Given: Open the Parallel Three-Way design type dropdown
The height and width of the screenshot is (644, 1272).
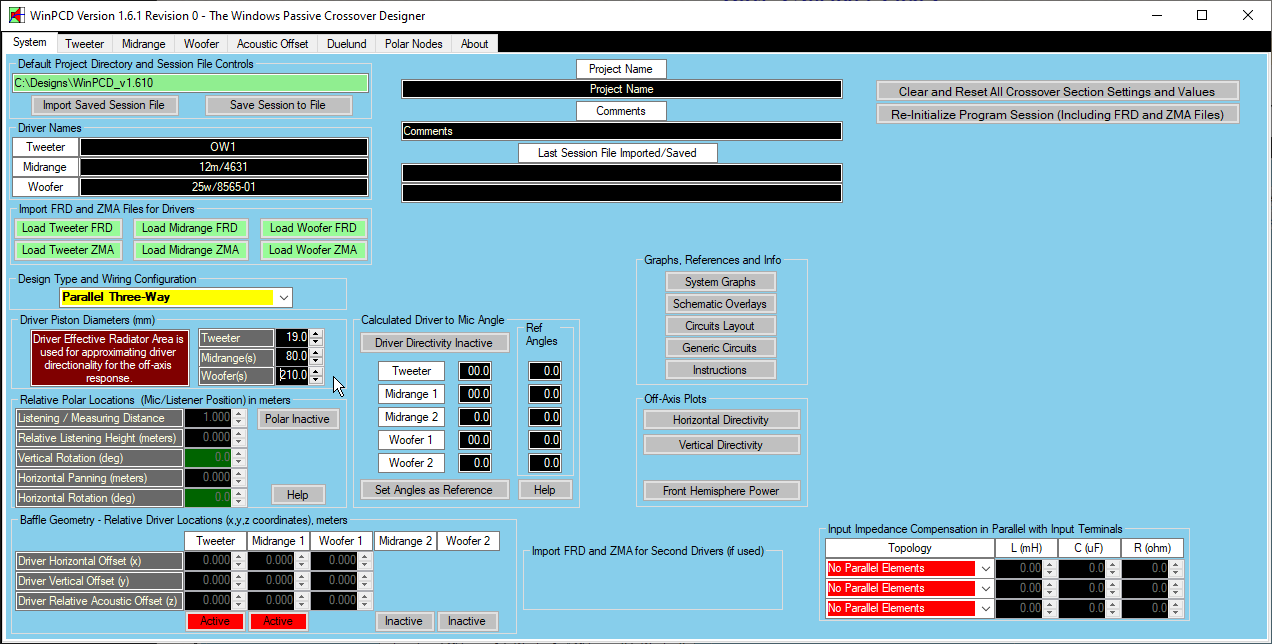Looking at the screenshot, I should pos(284,298).
